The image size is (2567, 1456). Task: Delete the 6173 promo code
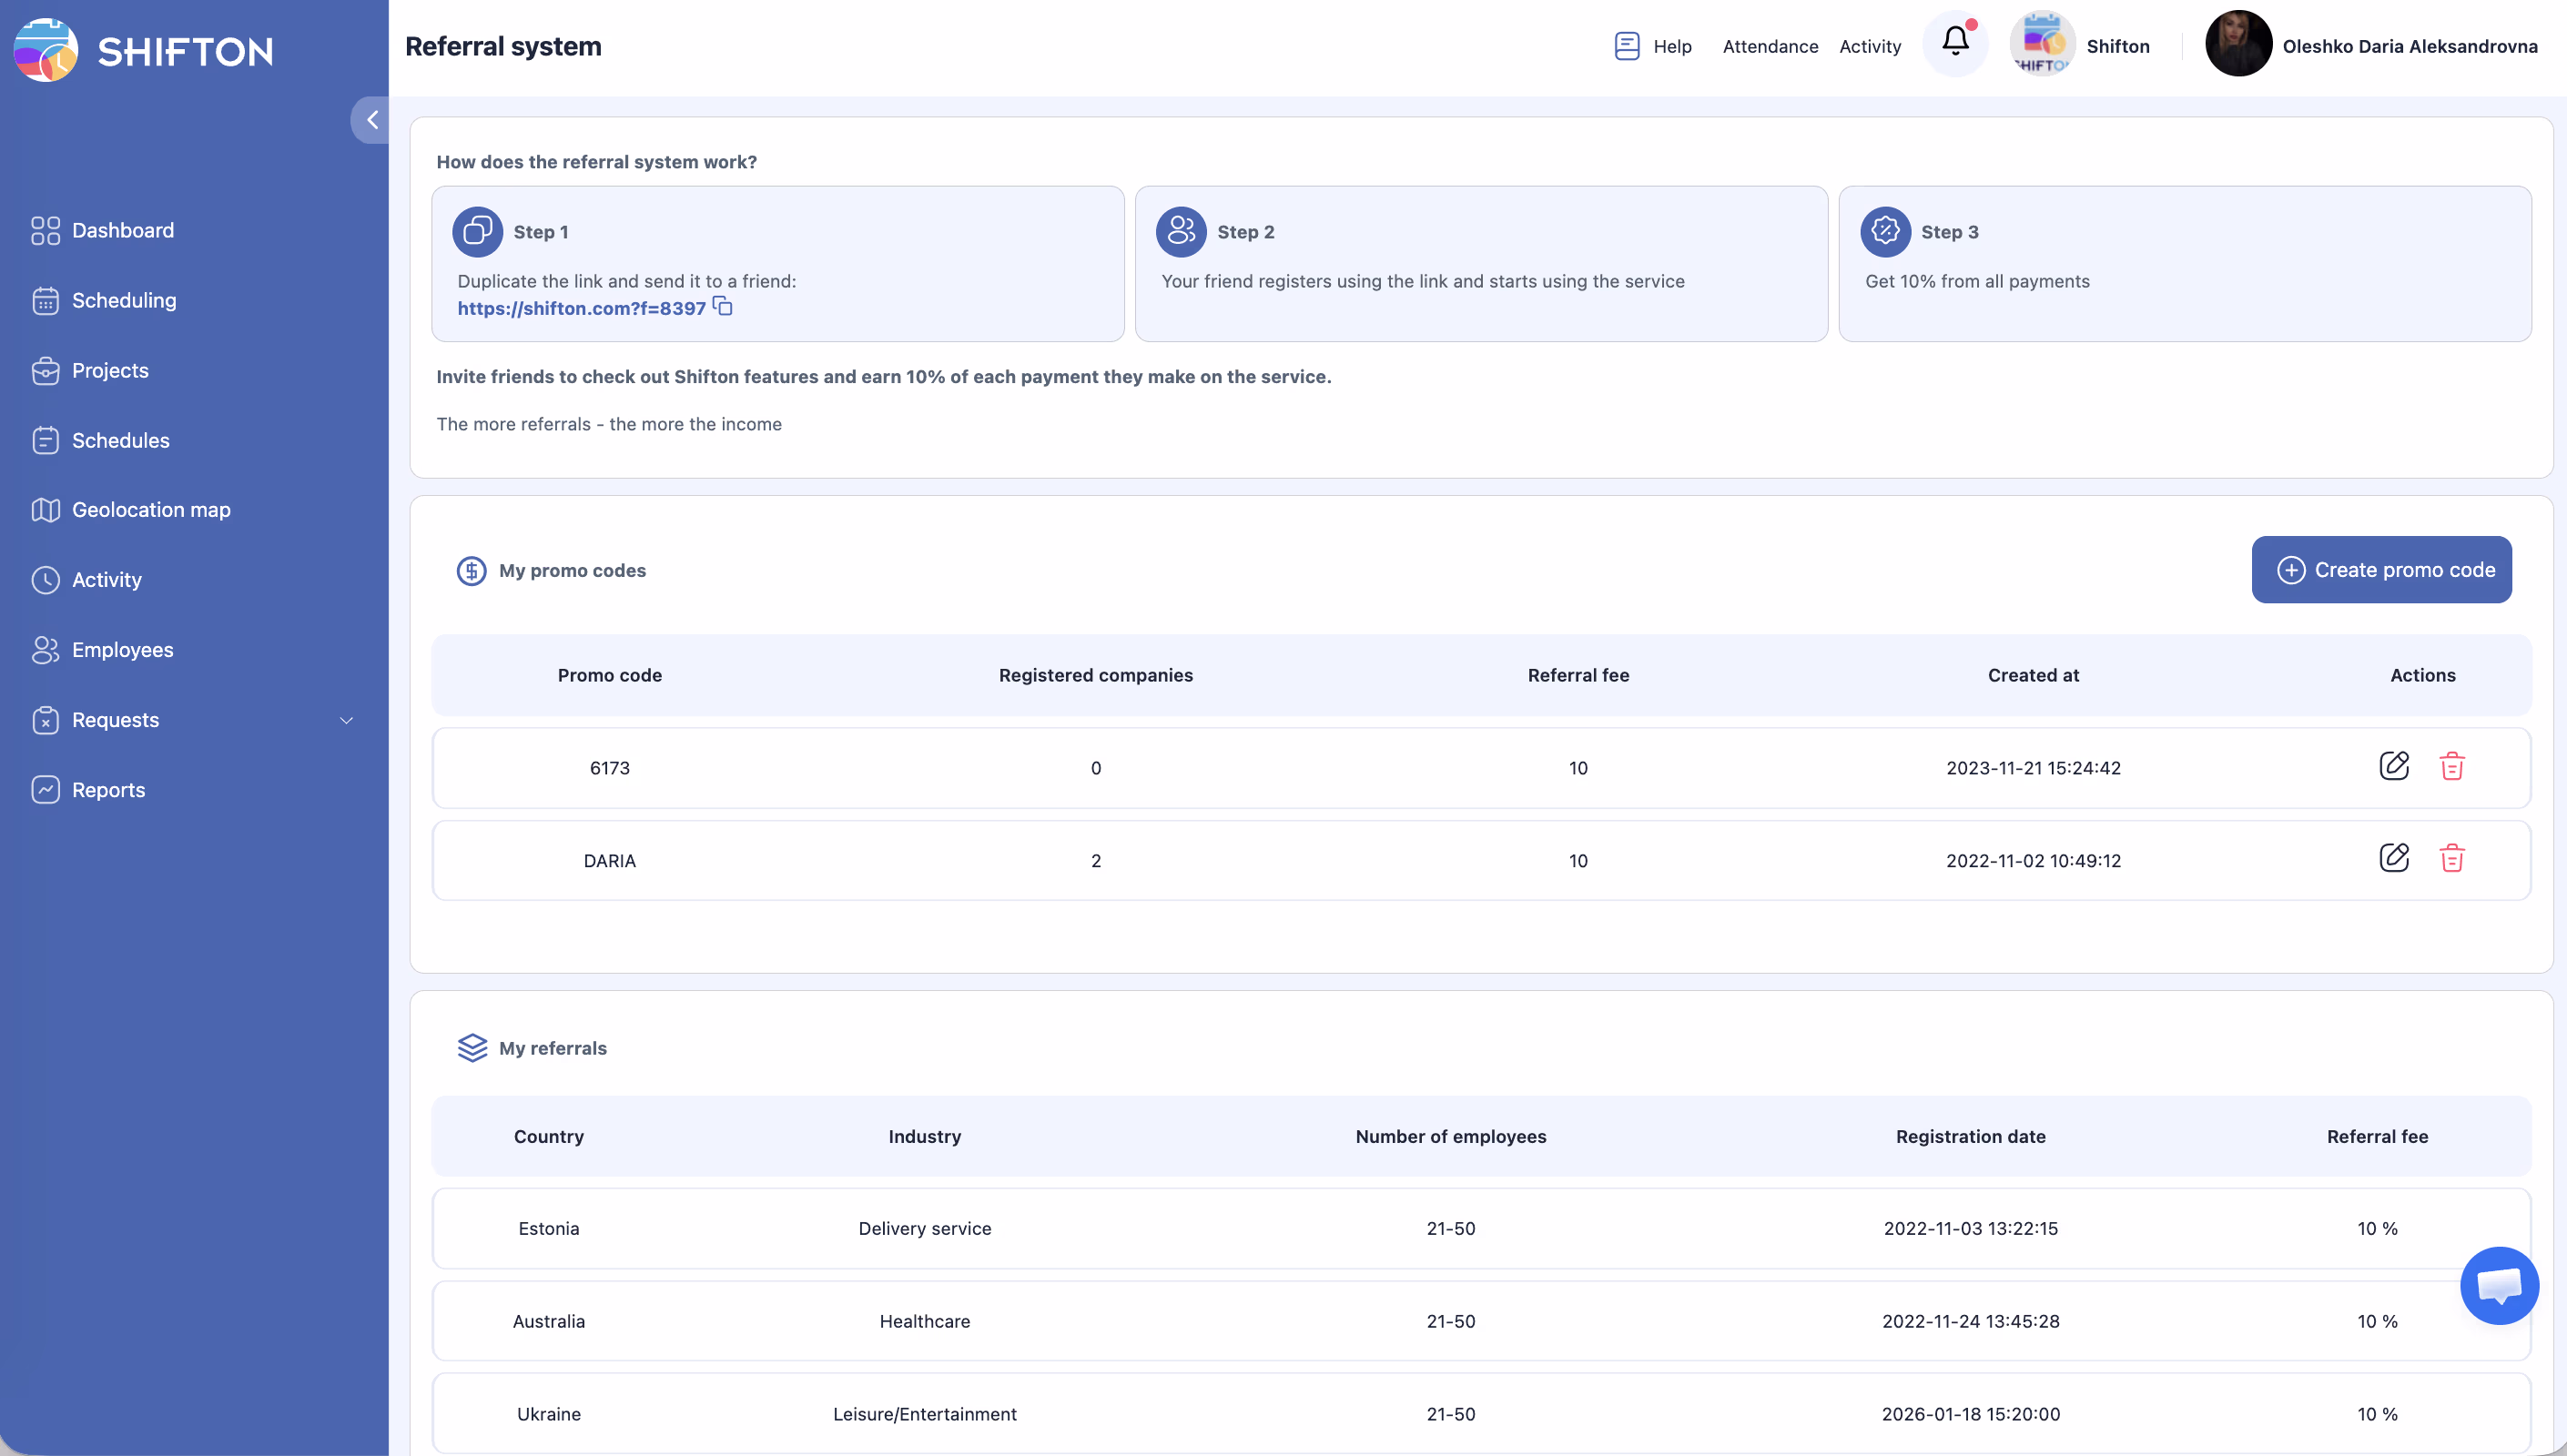2451,766
